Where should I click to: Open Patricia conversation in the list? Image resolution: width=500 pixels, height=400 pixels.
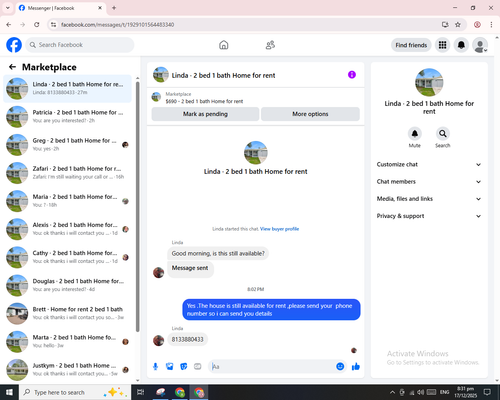67,117
